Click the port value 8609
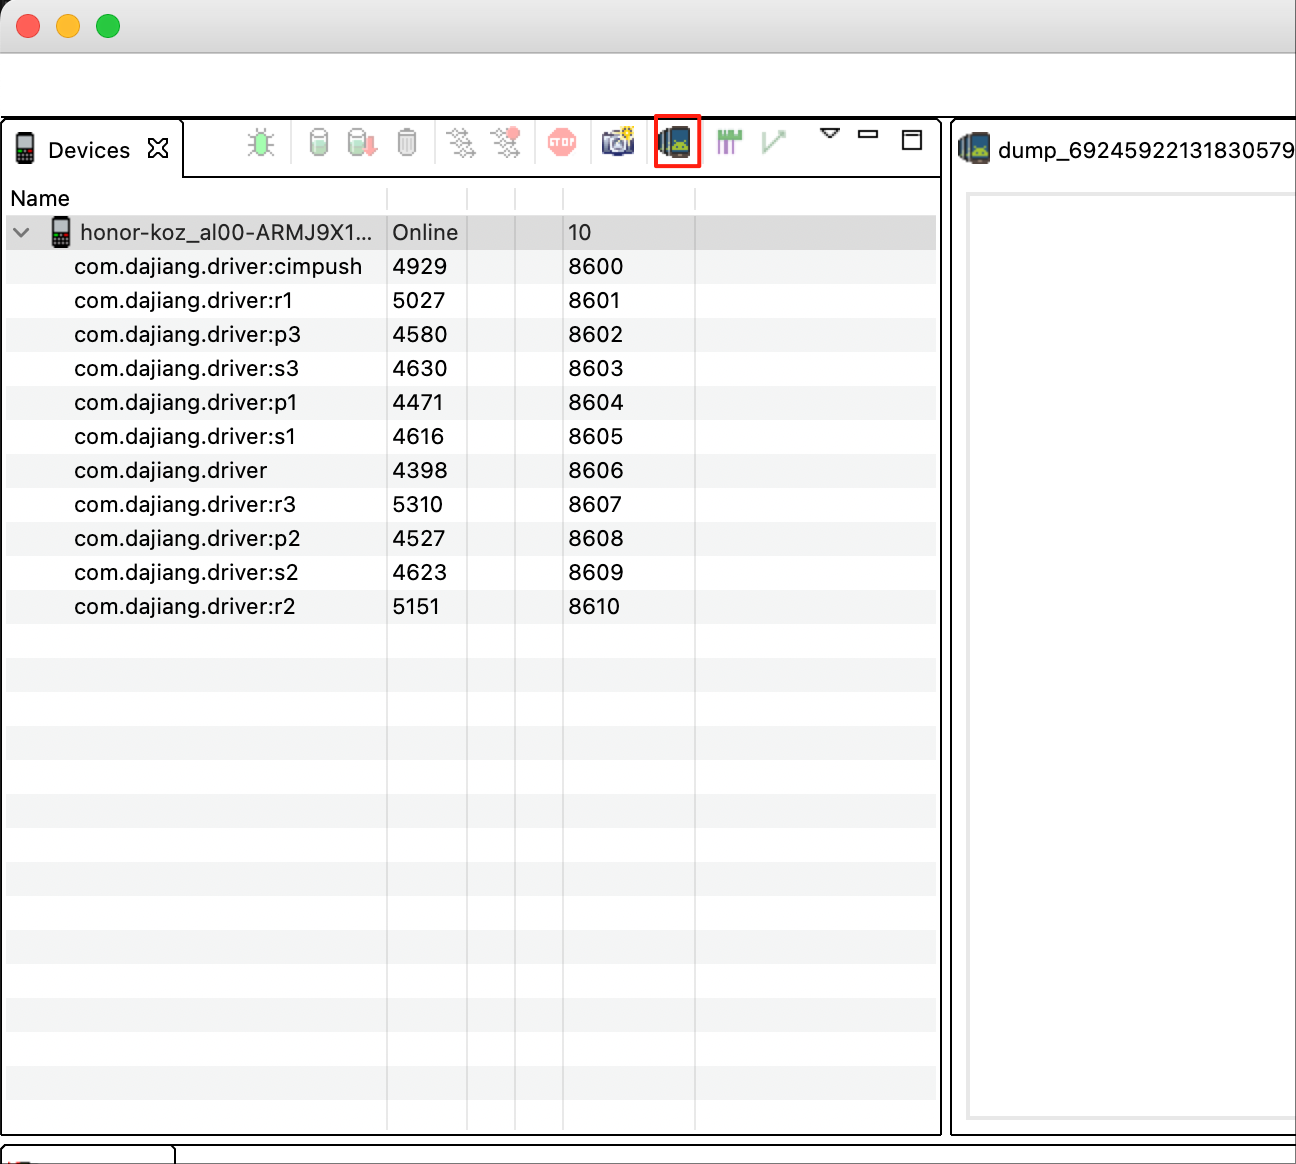This screenshot has height=1164, width=1296. 596,572
